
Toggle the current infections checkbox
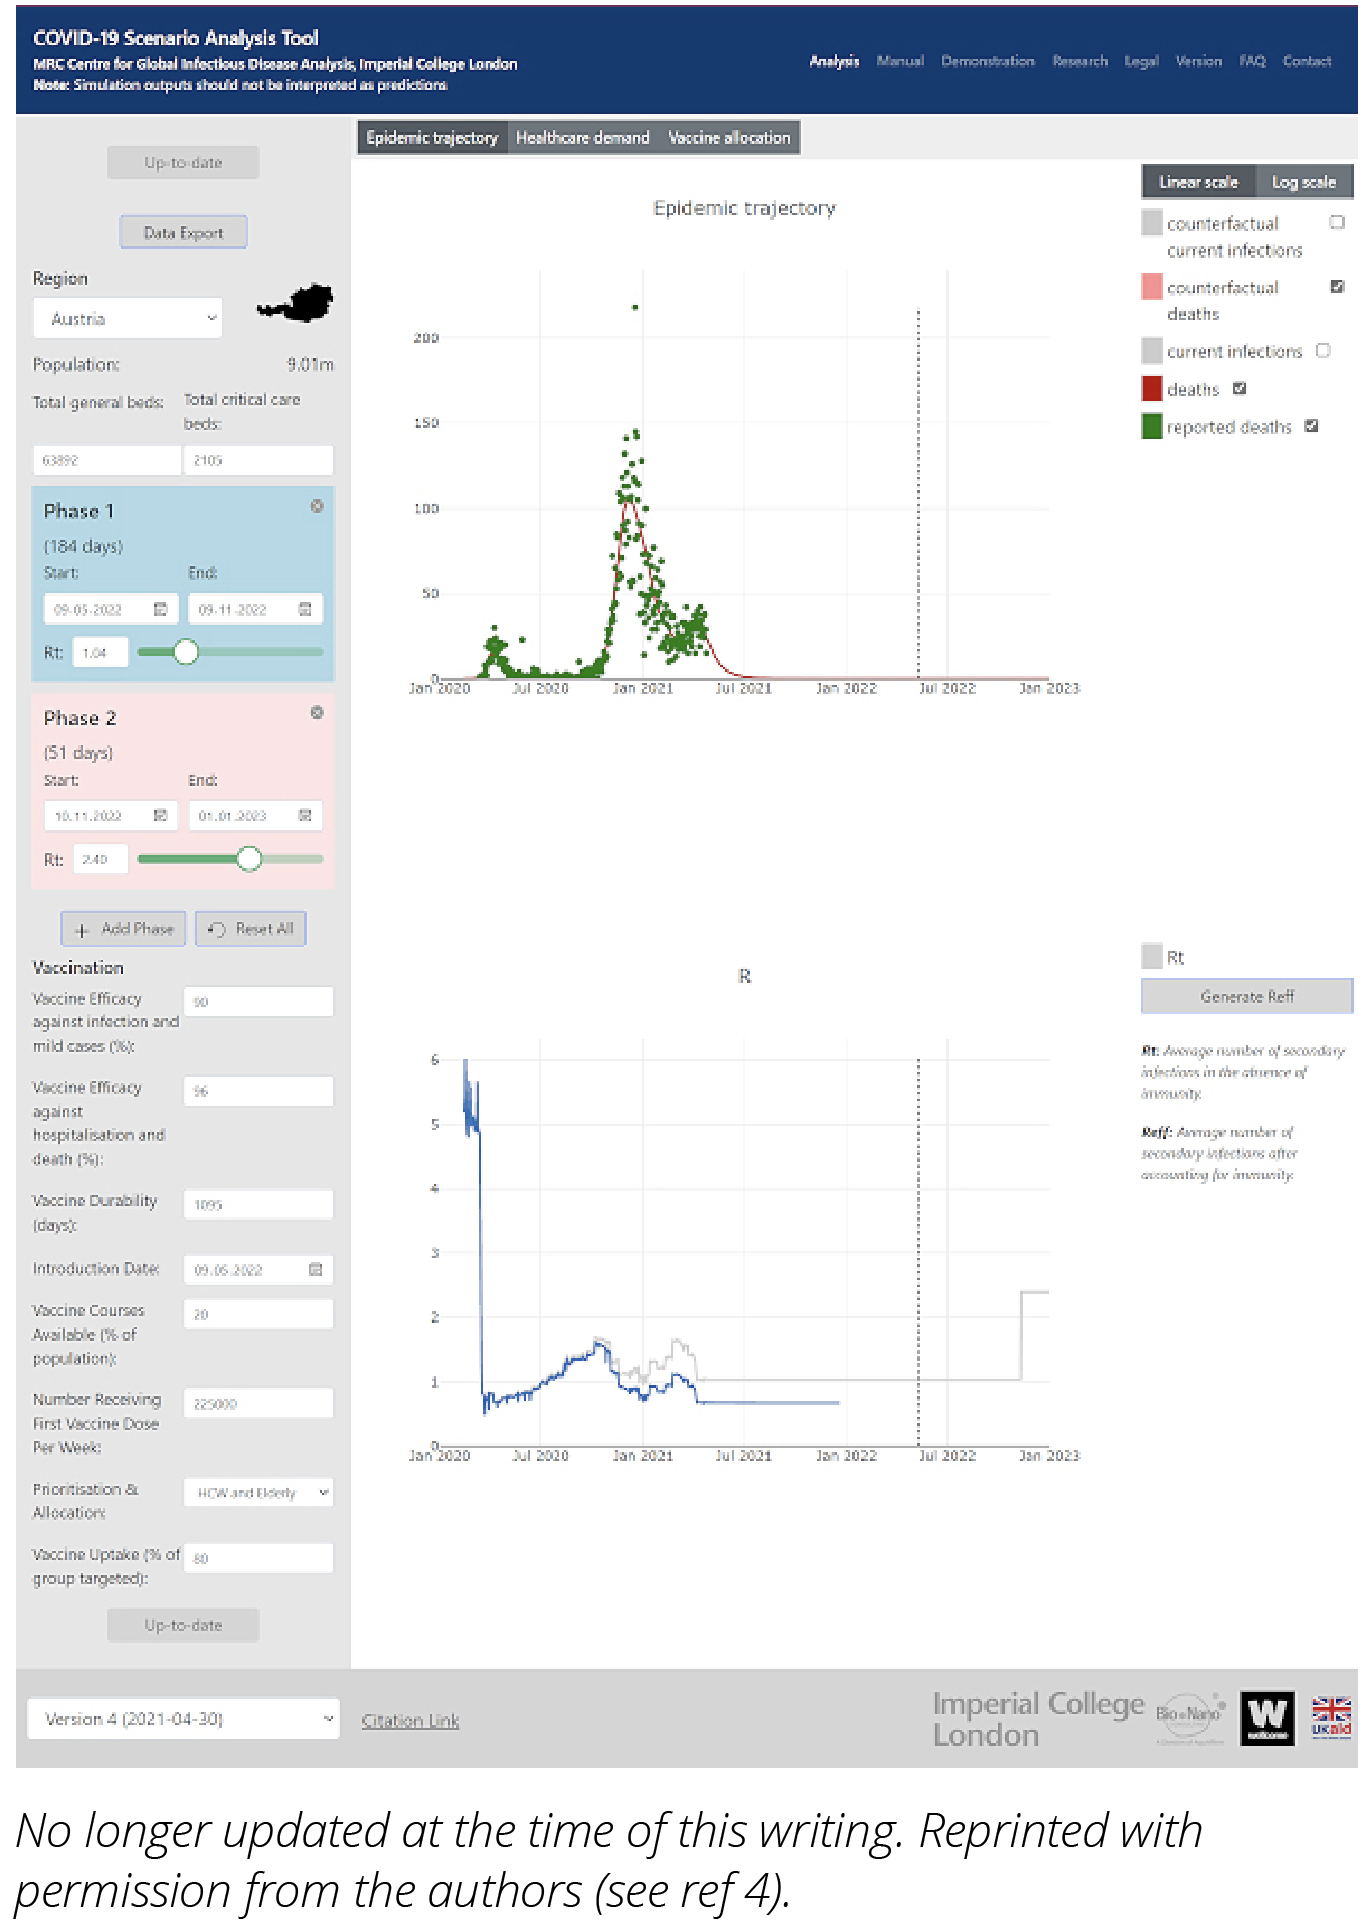point(1323,350)
